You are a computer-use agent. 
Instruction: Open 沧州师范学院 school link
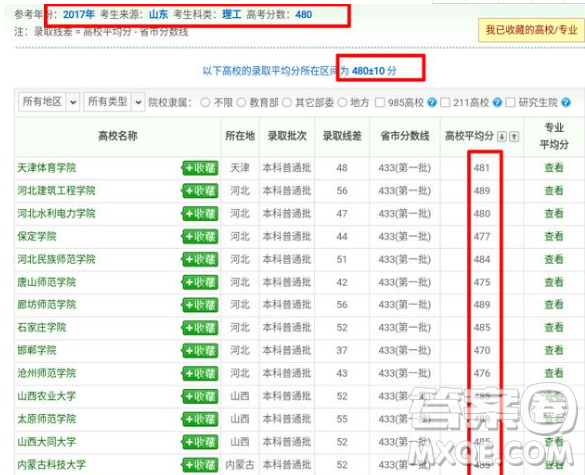[x=47, y=373]
